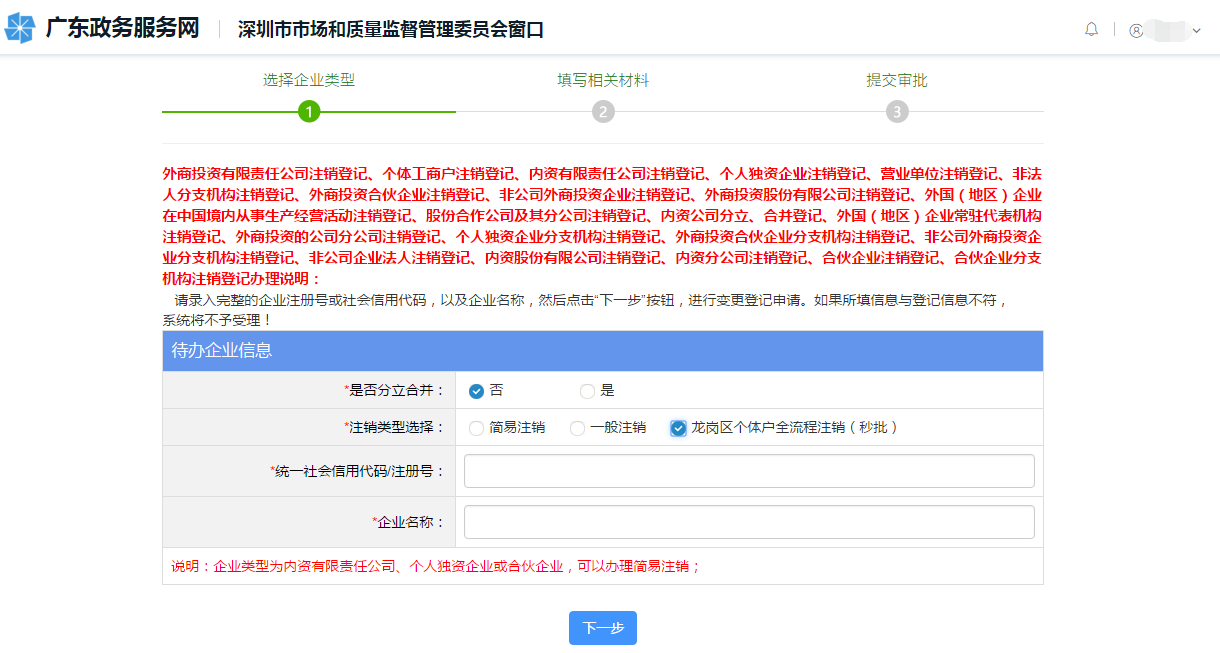Click the user avatar icon
The width and height of the screenshot is (1220, 653).
[x=1136, y=30]
